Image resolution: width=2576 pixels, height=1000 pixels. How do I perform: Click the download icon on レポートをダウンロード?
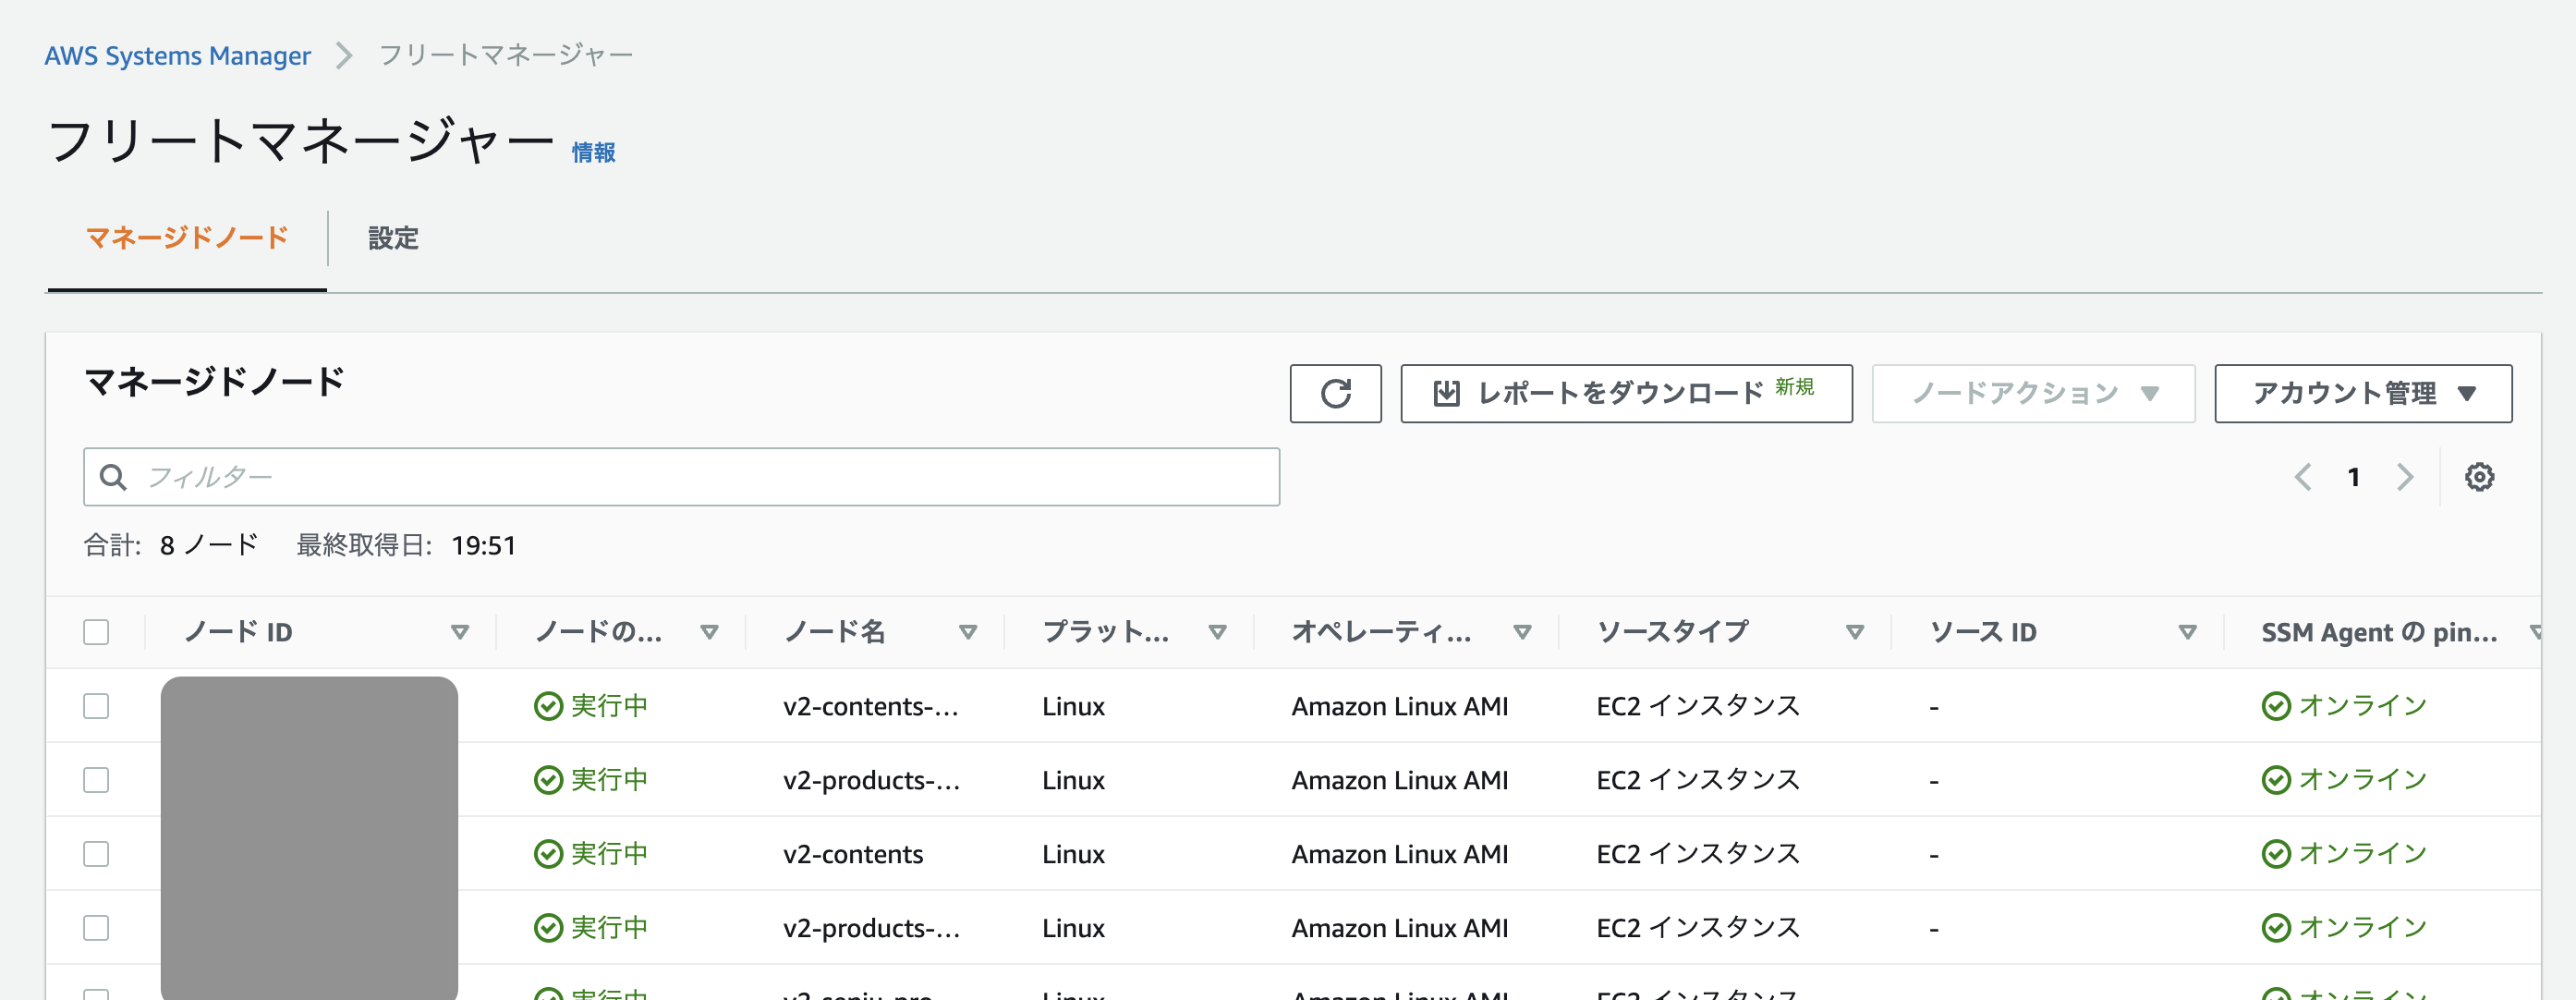click(1448, 392)
